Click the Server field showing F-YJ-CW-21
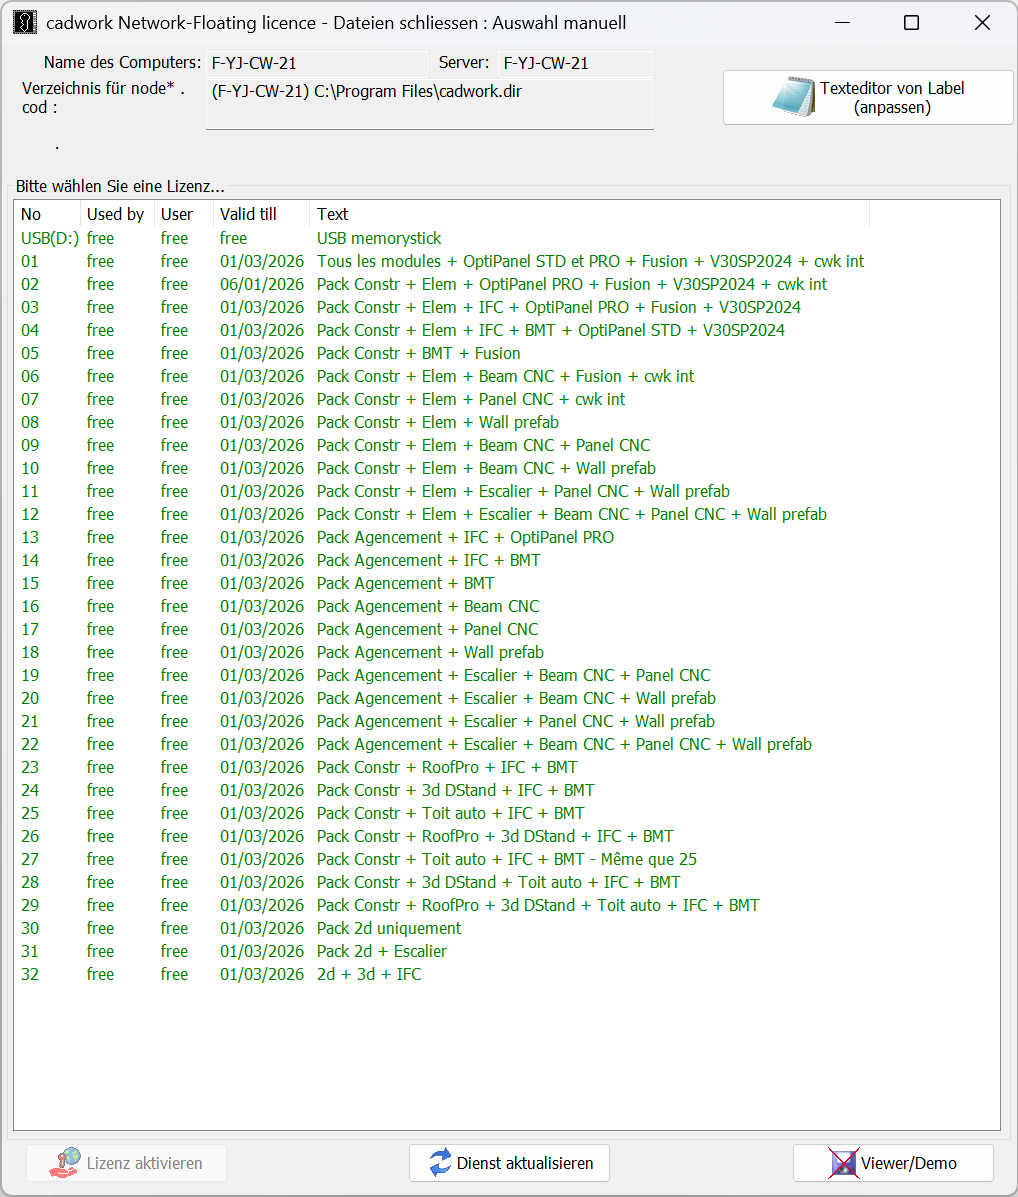The image size is (1018, 1197). click(x=576, y=62)
